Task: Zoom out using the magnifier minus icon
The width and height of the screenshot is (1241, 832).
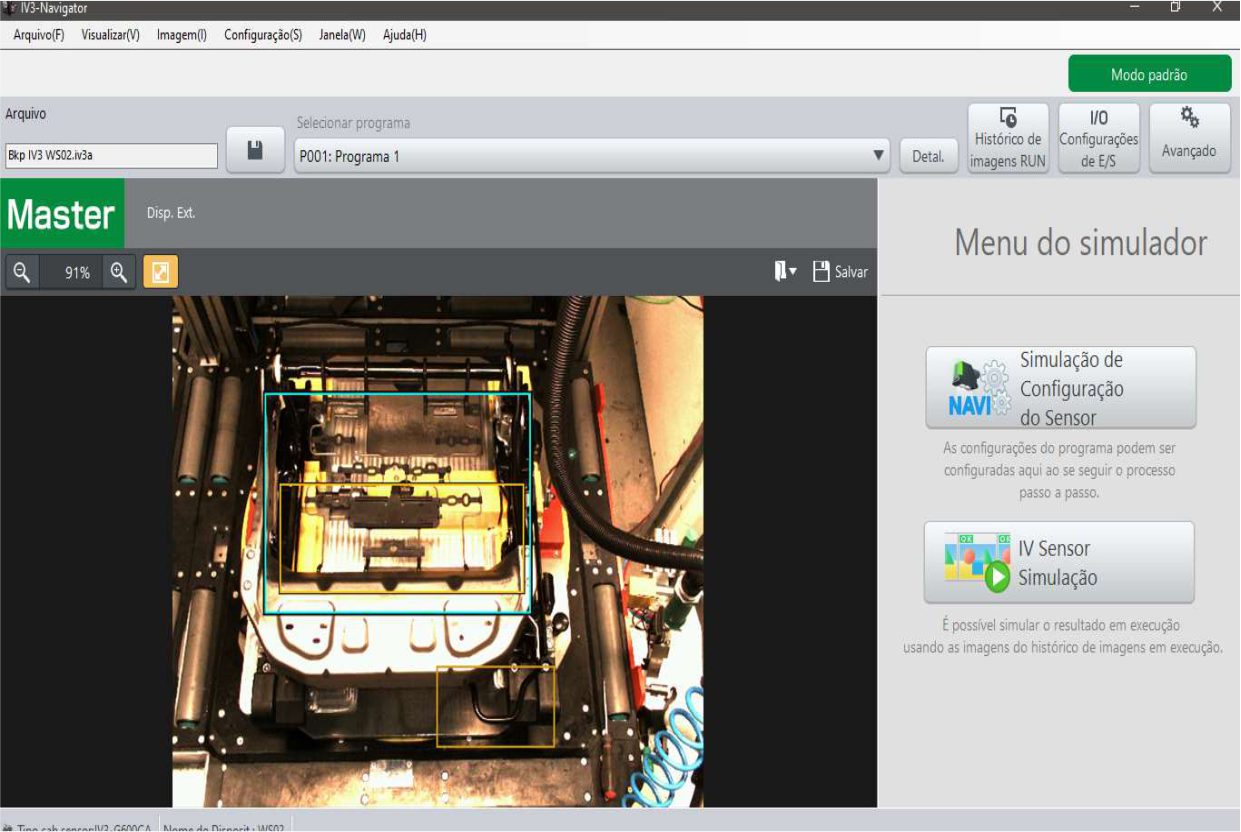Action: click(x=22, y=272)
